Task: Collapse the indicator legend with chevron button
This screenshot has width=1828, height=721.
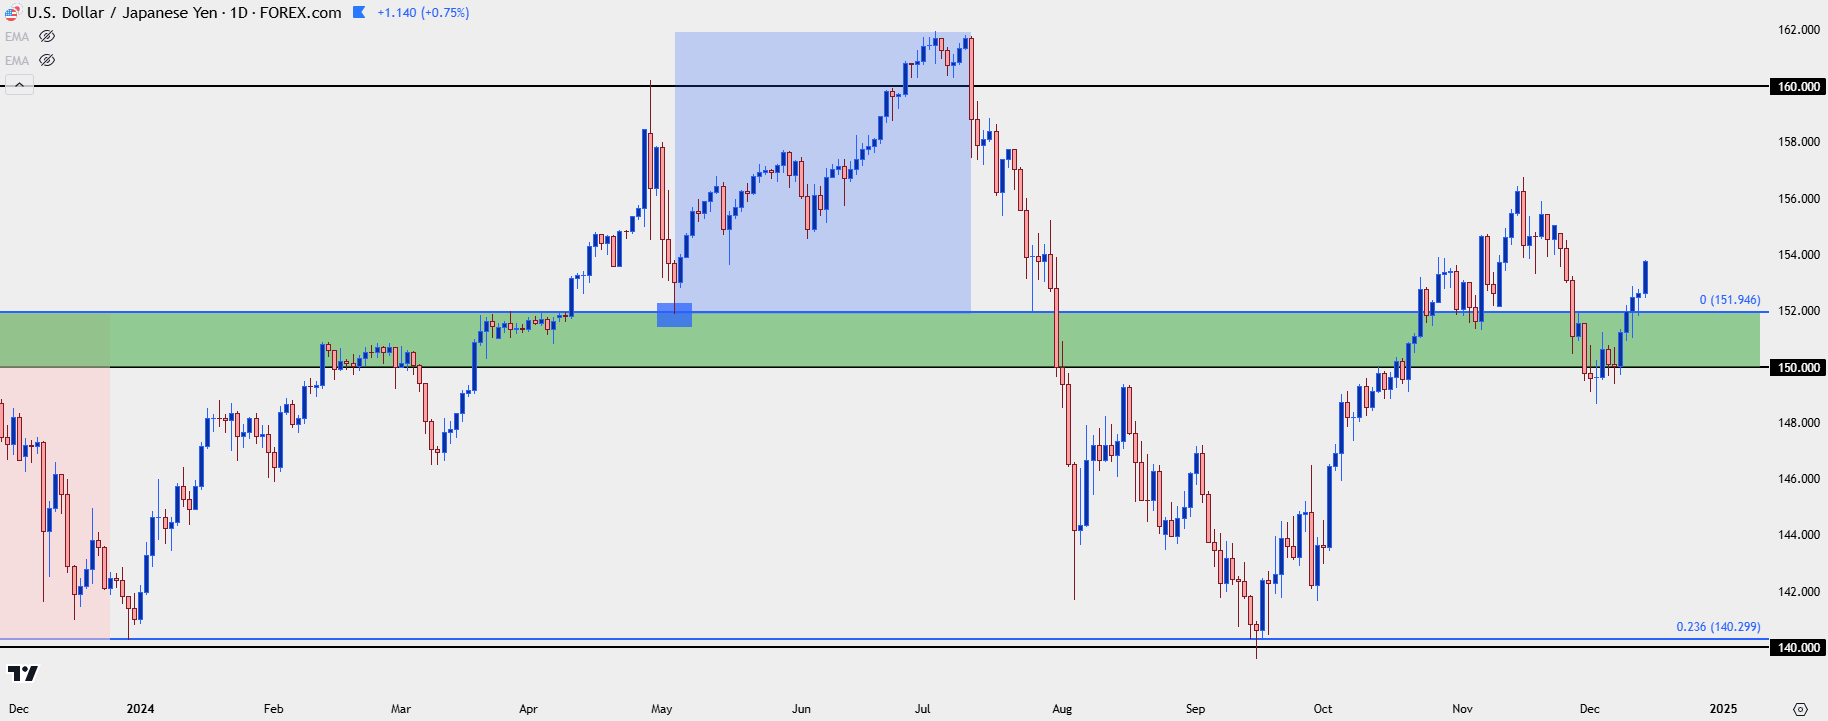Action: [19, 85]
